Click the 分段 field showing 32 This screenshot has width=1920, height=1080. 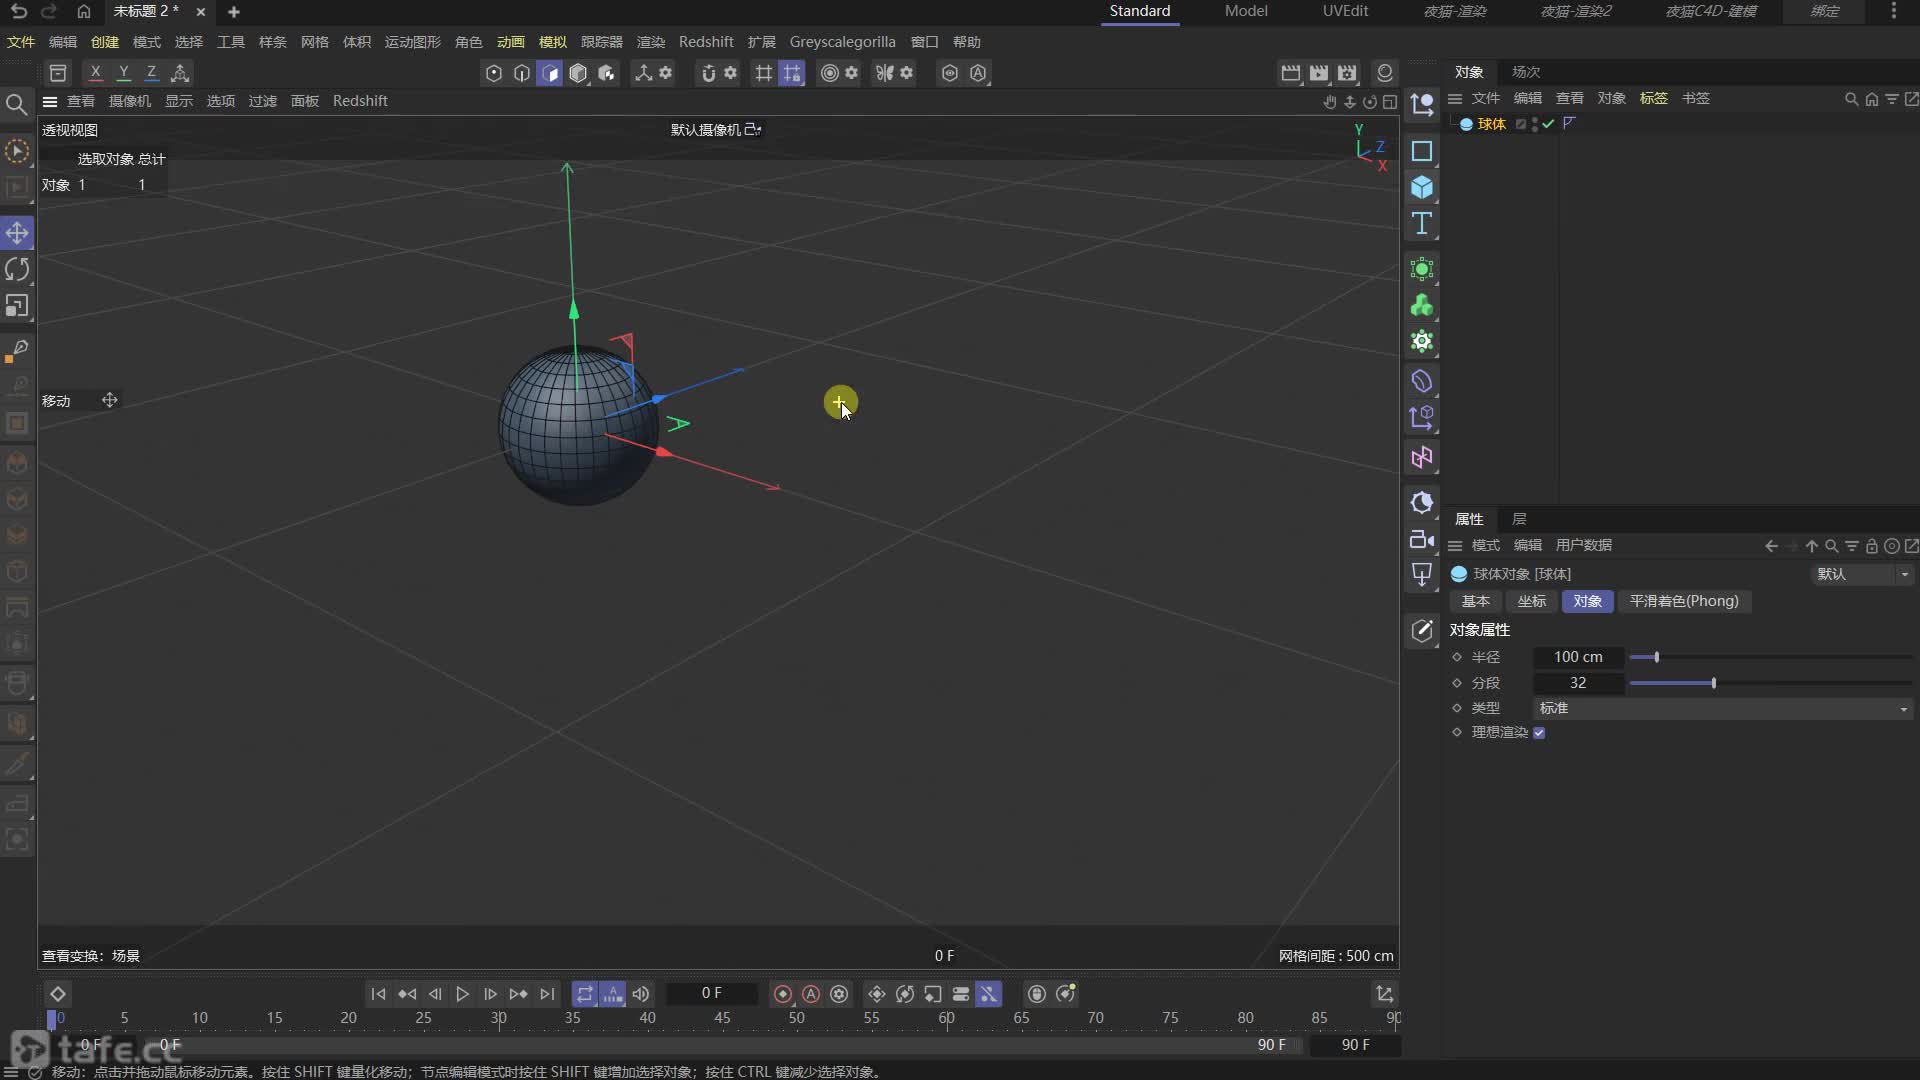1578,683
